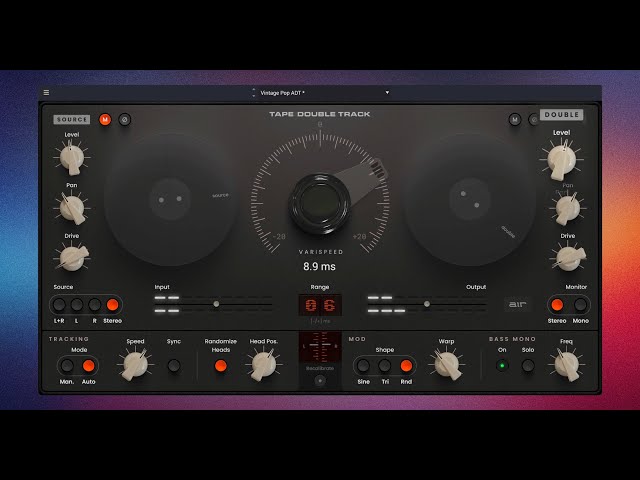The image size is (640, 480).
Task: Click the Tracking Speed knob
Action: pos(135,365)
